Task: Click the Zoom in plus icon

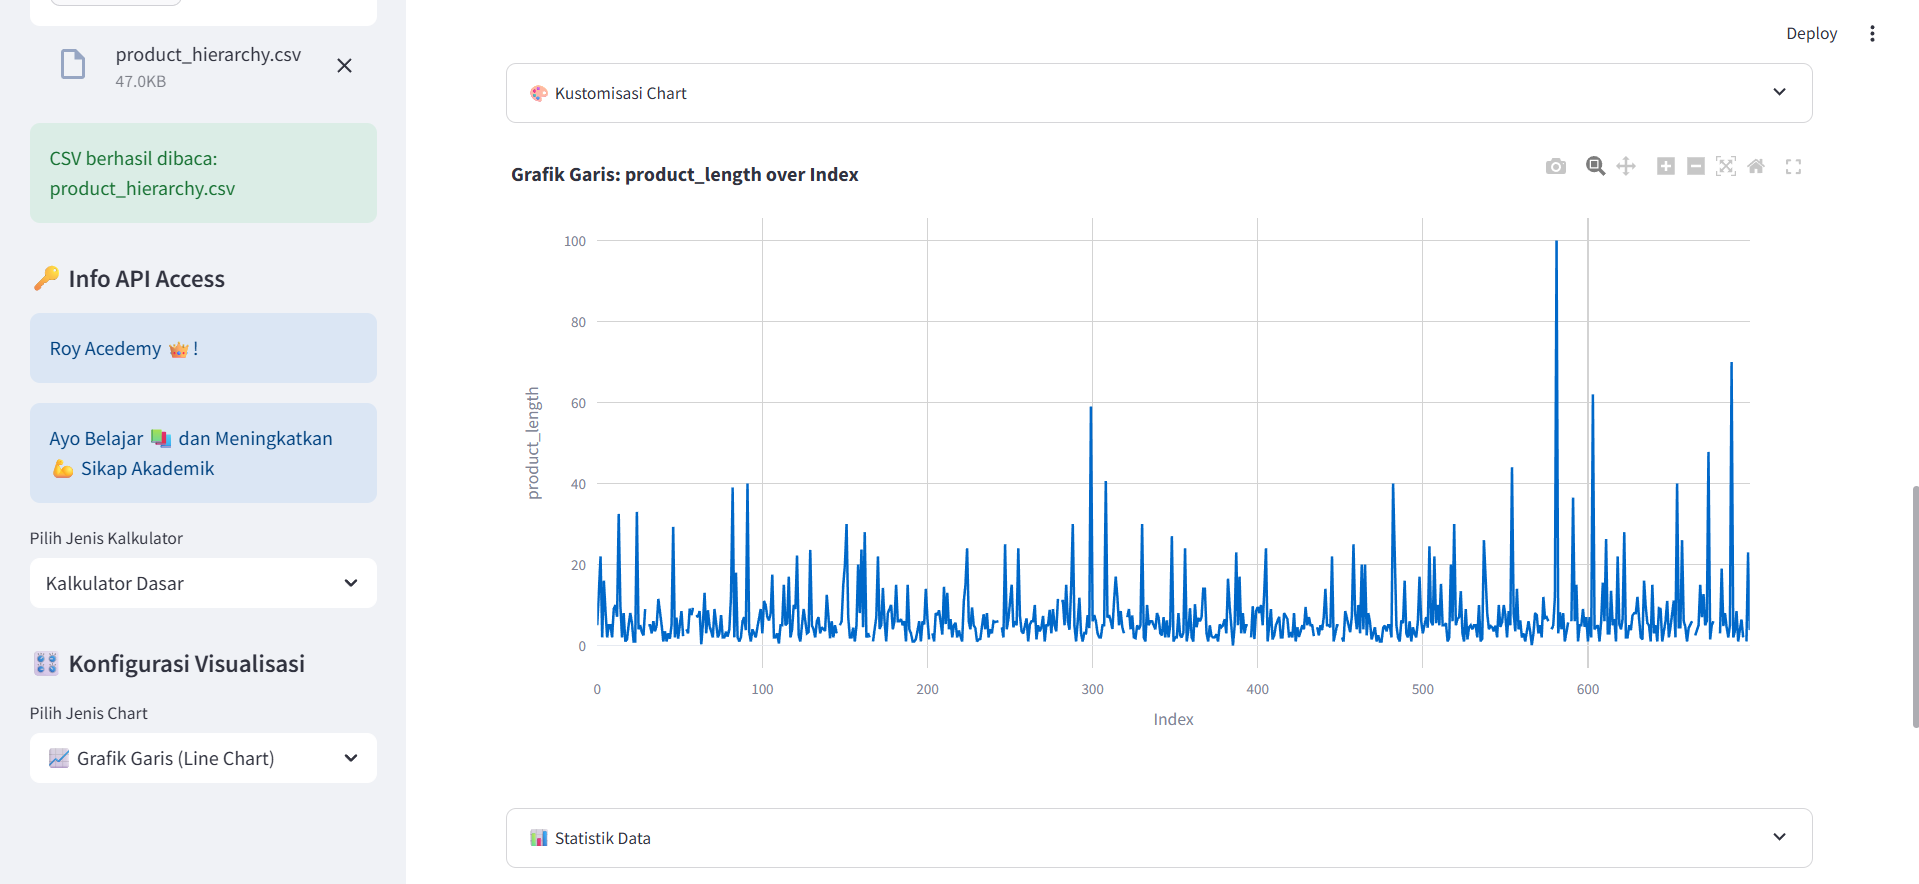Action: [x=1665, y=167]
